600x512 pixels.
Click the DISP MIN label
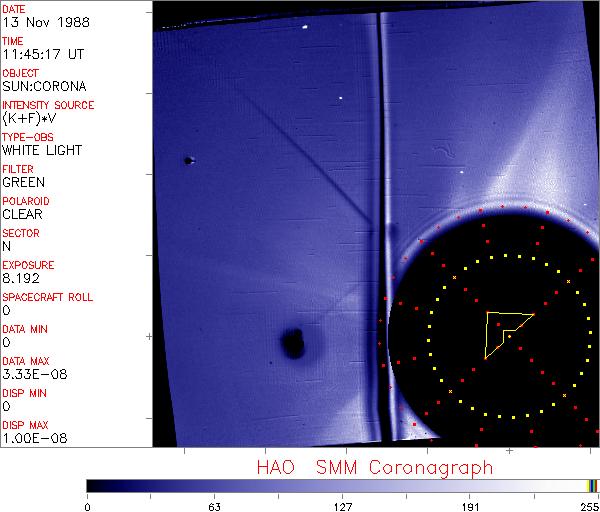point(24,393)
